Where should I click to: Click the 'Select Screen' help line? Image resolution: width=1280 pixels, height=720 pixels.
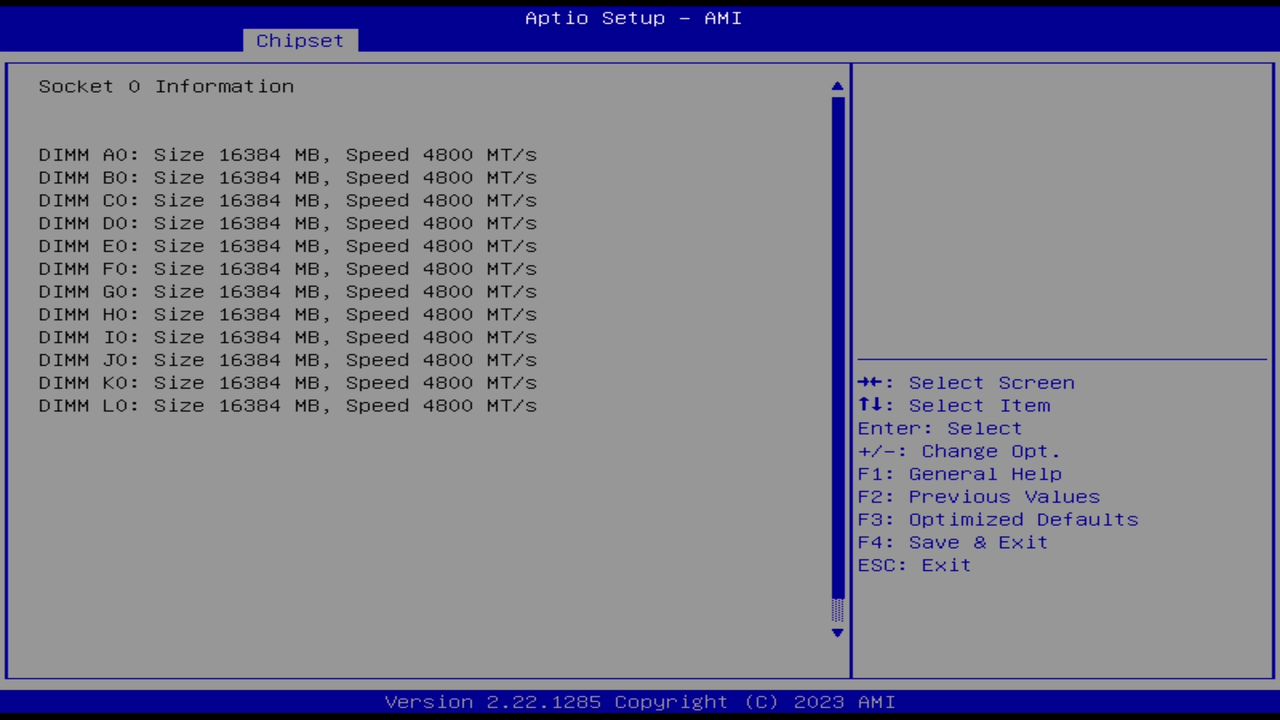(966, 383)
